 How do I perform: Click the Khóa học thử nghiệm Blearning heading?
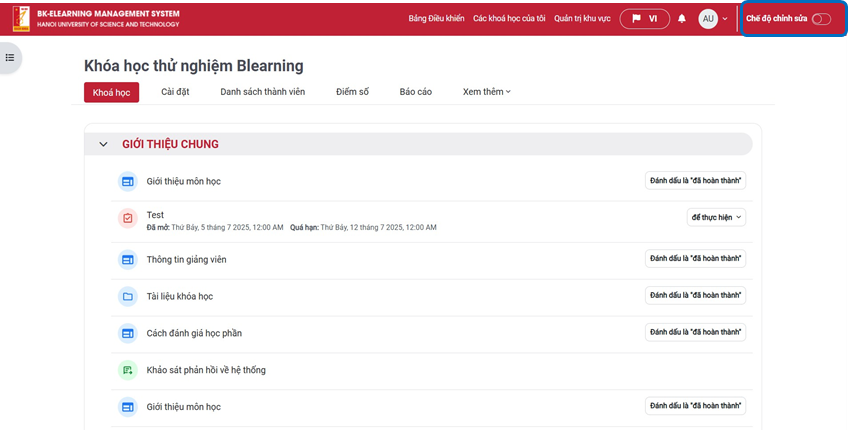pyautogui.click(x=194, y=66)
